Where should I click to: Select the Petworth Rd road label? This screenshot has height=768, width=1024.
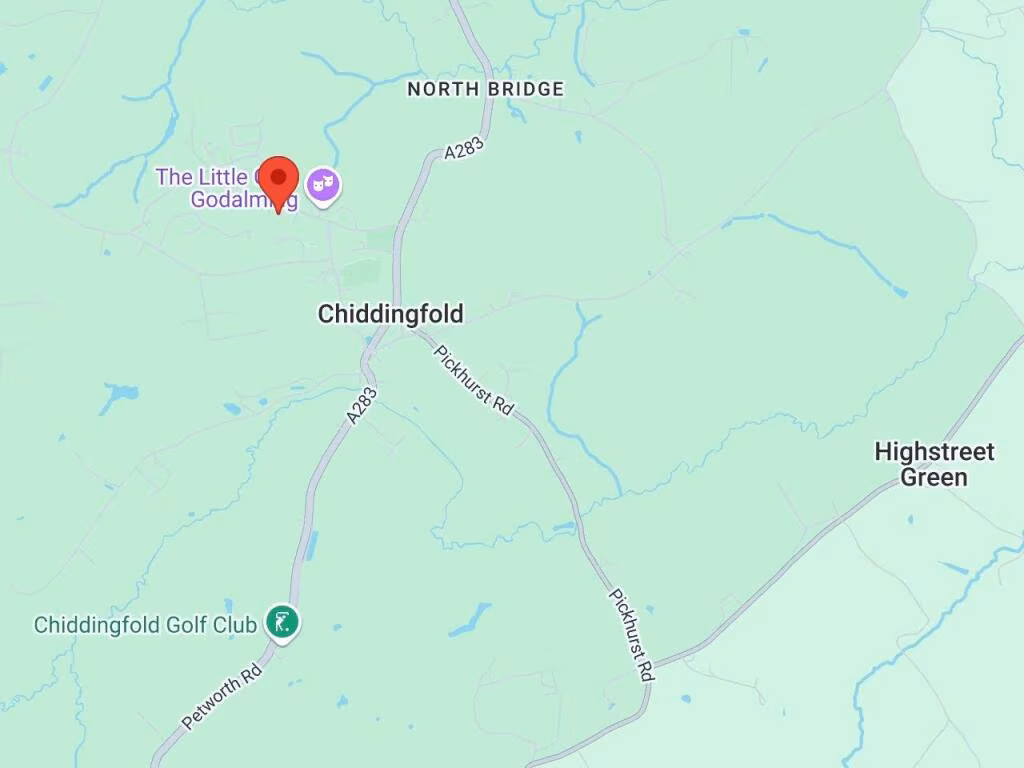222,696
